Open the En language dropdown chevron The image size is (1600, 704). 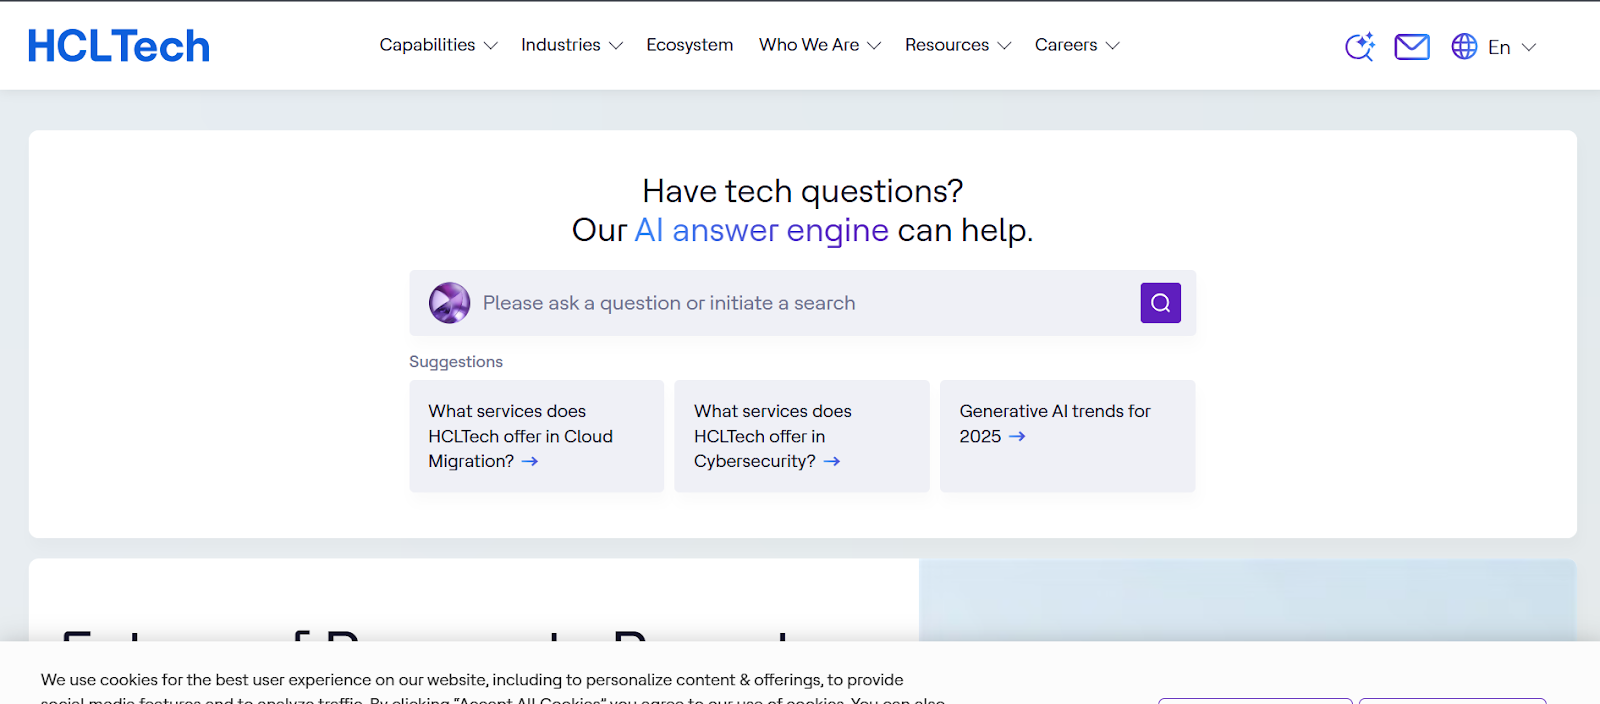click(x=1528, y=47)
